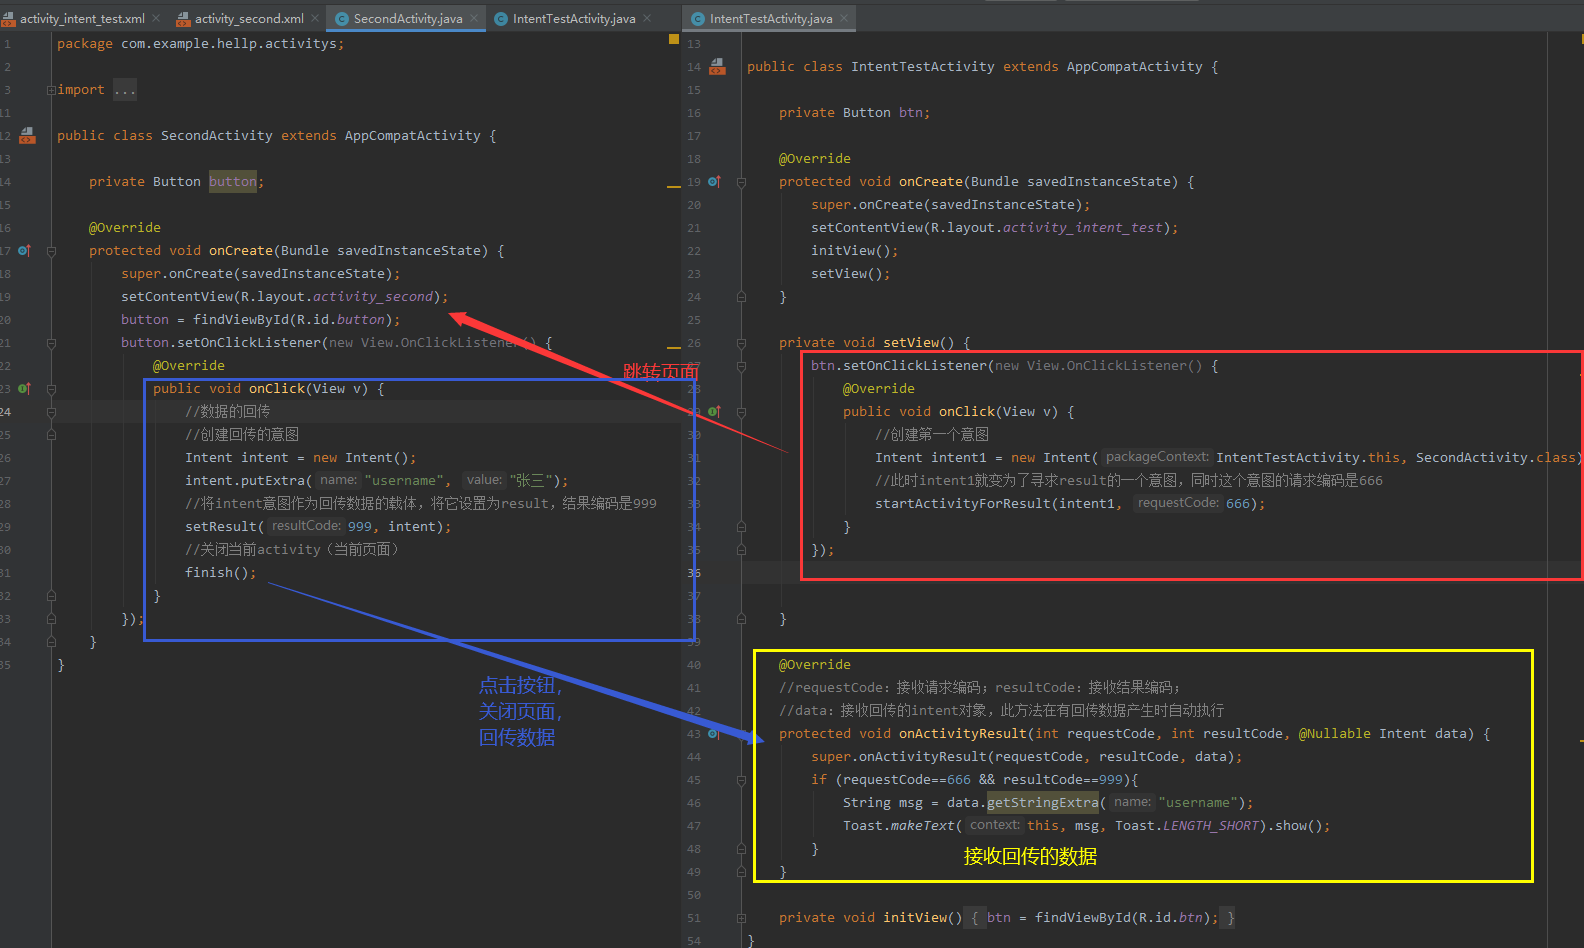Collapse right pane onClick fold at line 29

741,412
